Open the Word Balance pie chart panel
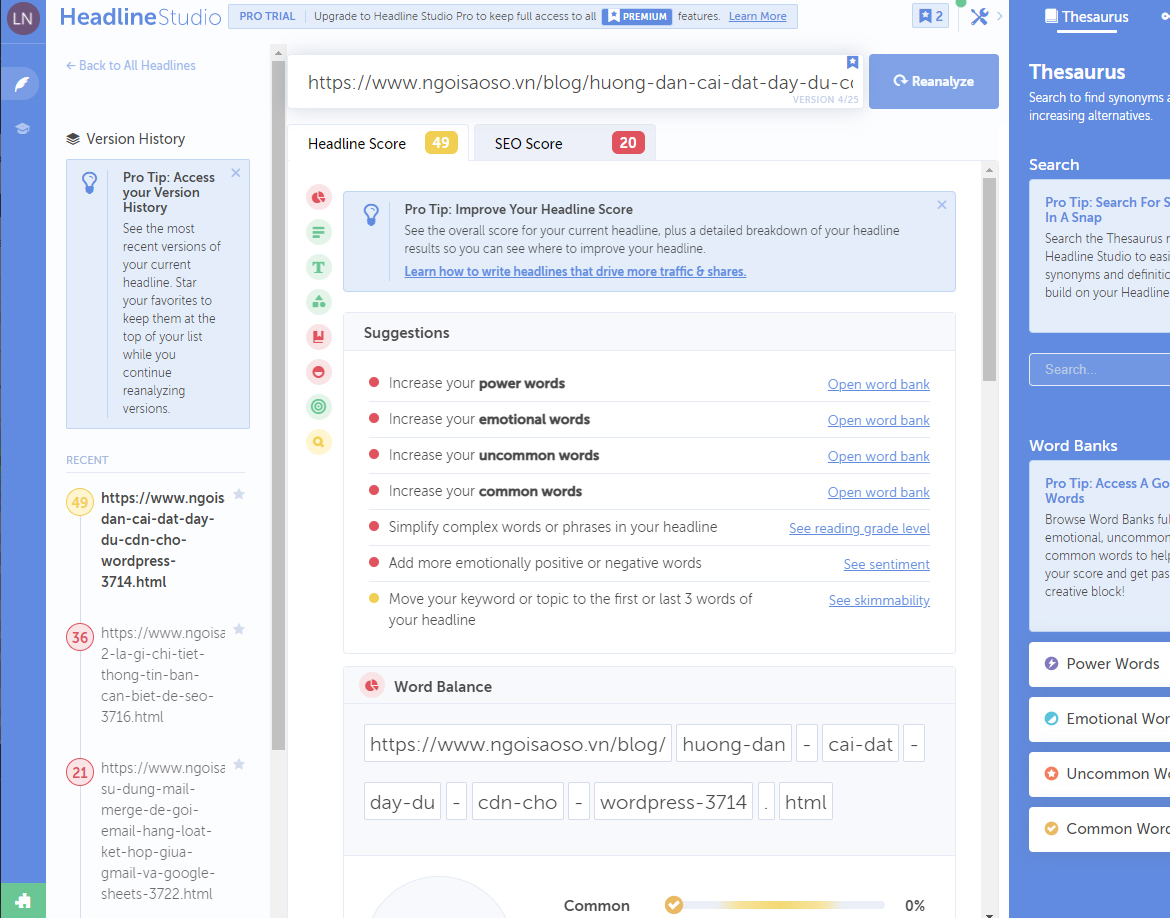 [x=318, y=197]
